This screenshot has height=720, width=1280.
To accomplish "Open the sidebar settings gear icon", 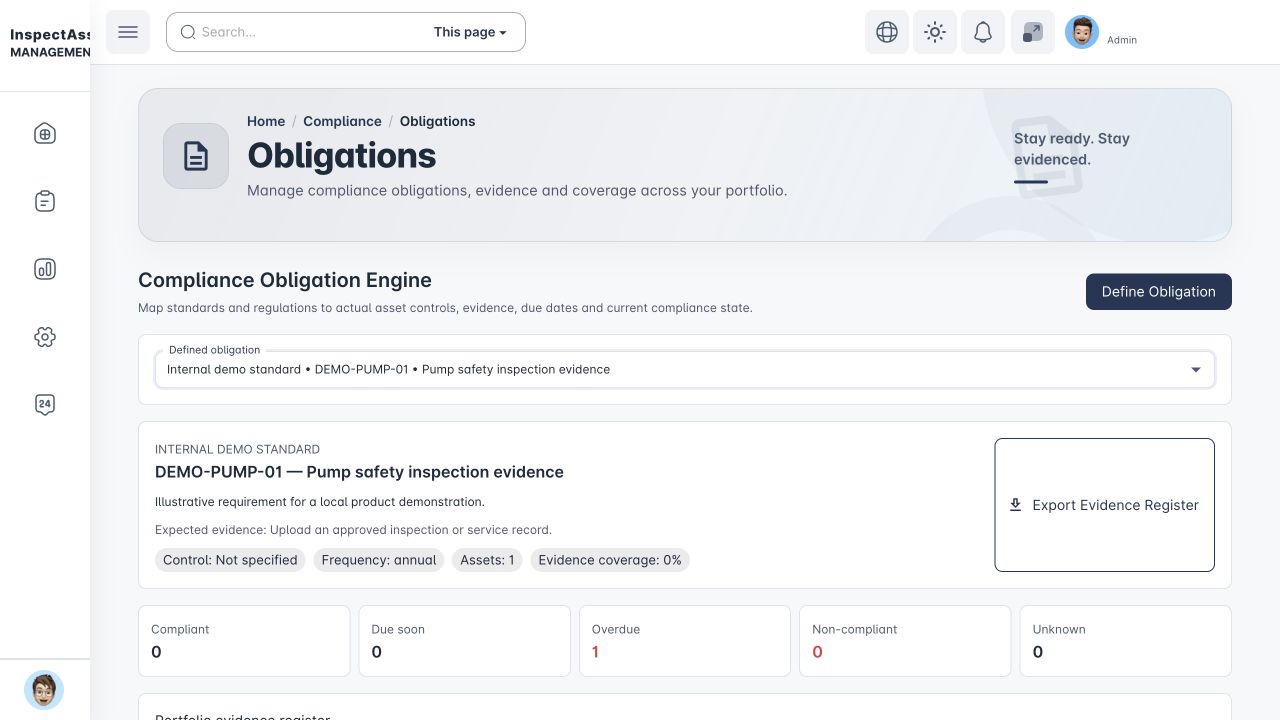I will pyautogui.click(x=45, y=337).
